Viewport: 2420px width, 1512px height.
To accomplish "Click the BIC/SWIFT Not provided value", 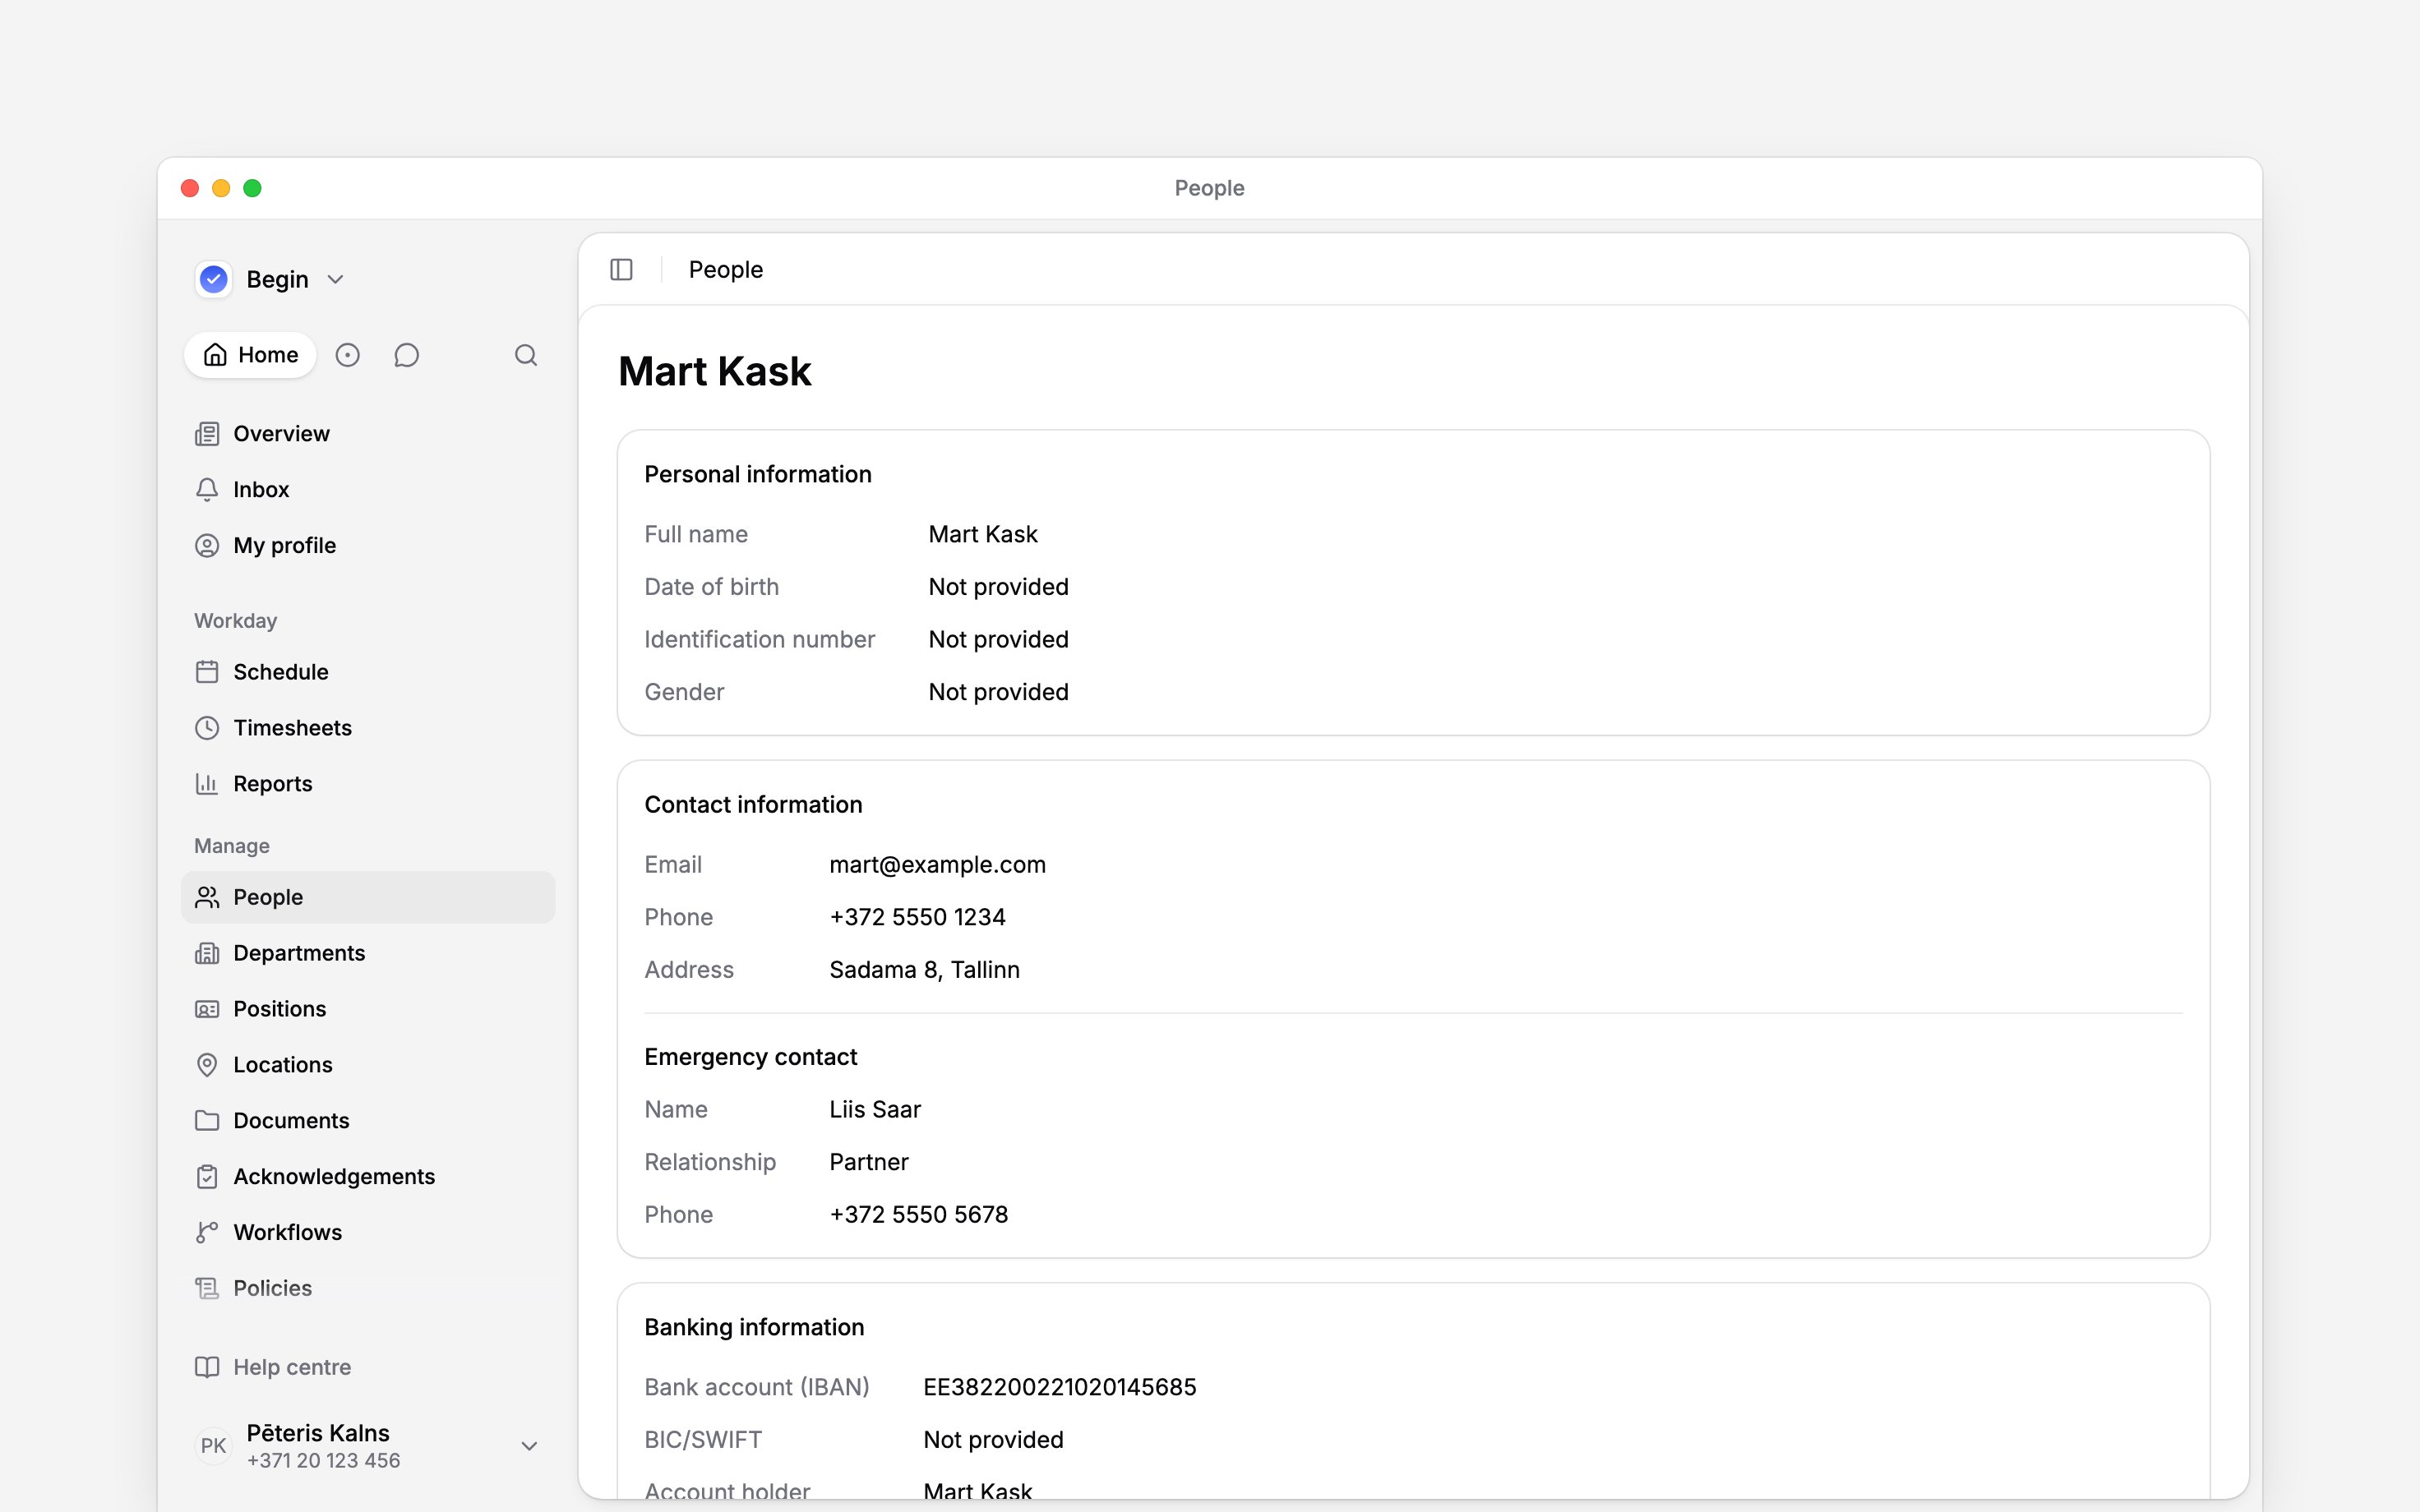I will tap(993, 1440).
